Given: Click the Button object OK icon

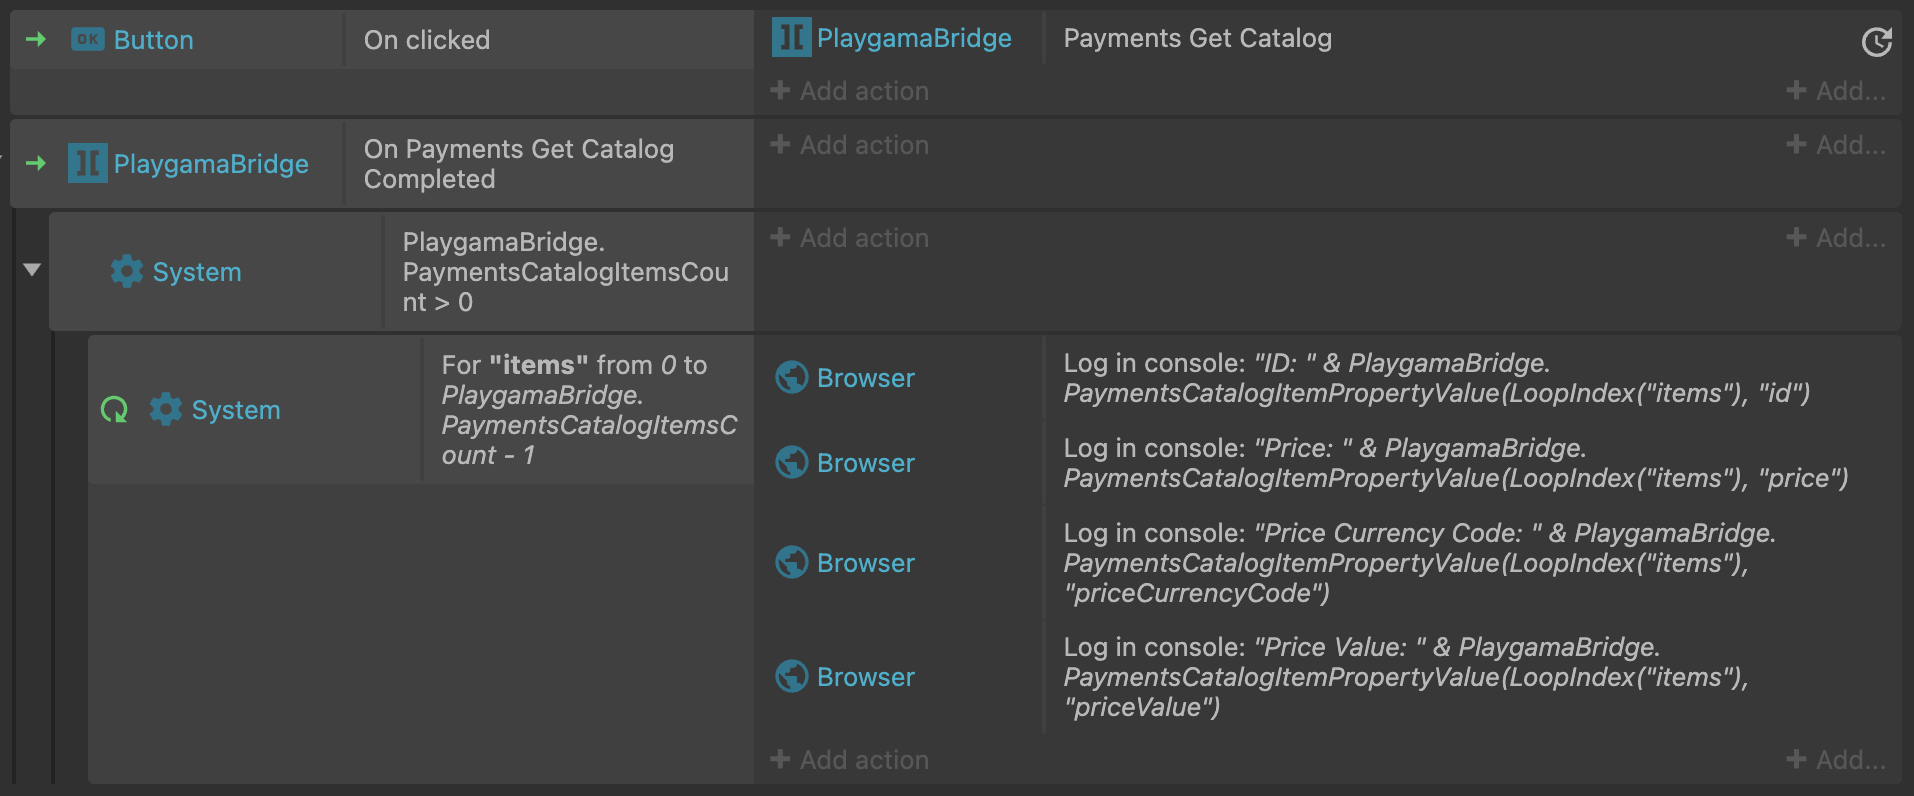Looking at the screenshot, I should coord(88,39).
